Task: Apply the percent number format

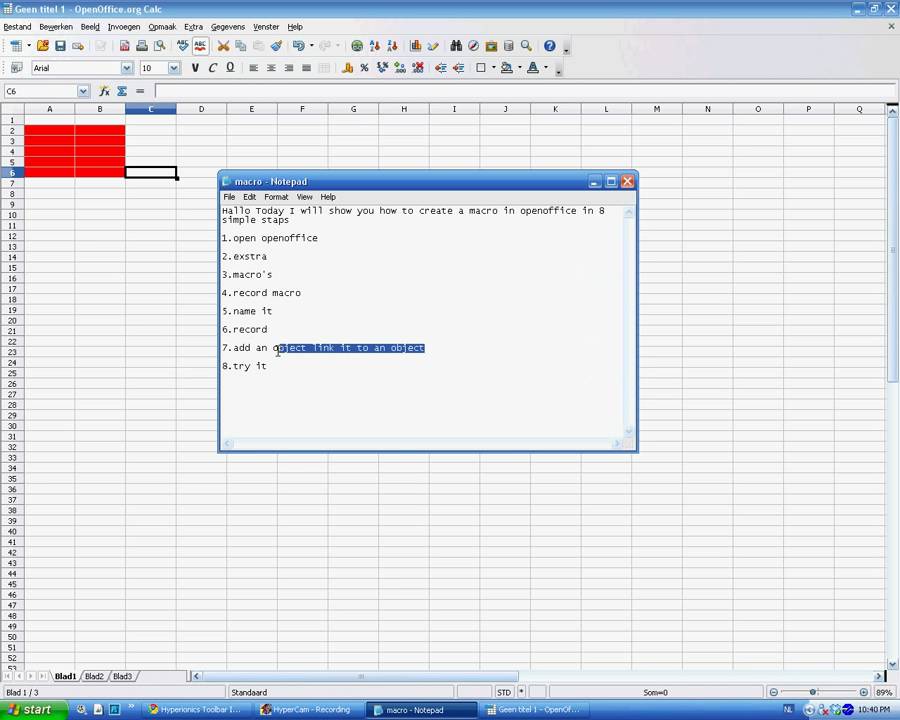Action: point(364,68)
